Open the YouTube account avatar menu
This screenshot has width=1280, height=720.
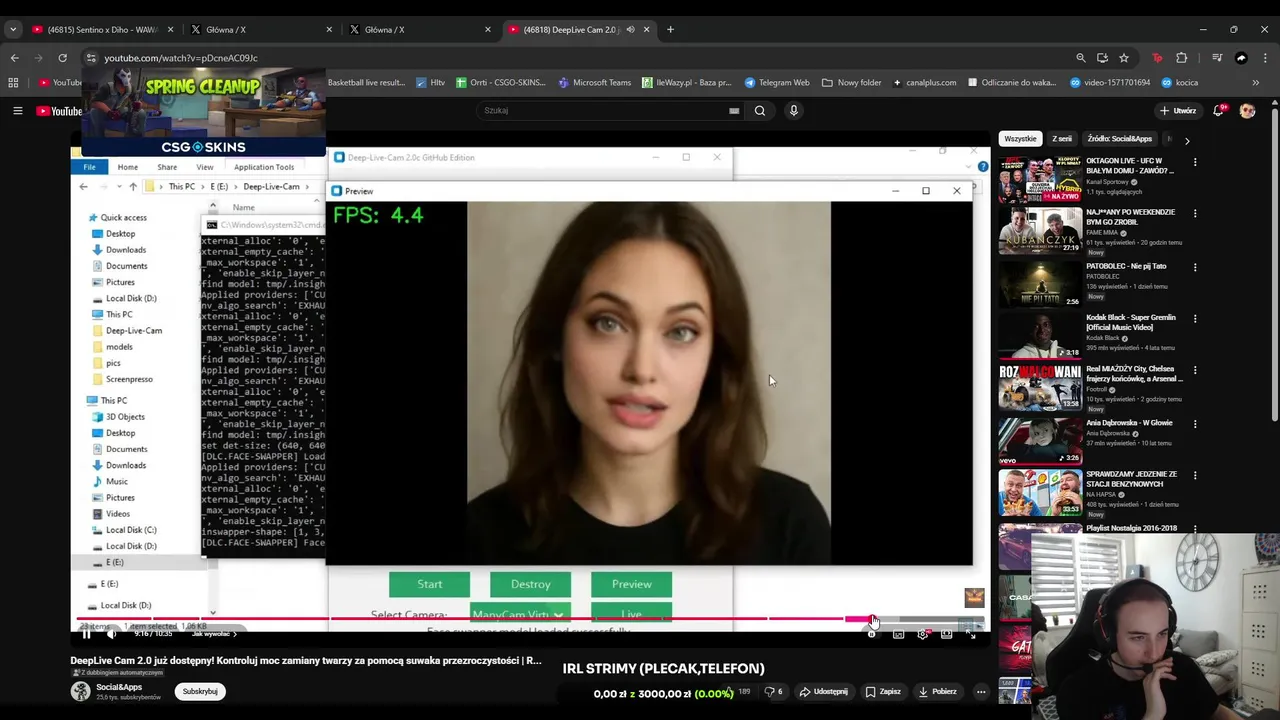(x=1247, y=110)
